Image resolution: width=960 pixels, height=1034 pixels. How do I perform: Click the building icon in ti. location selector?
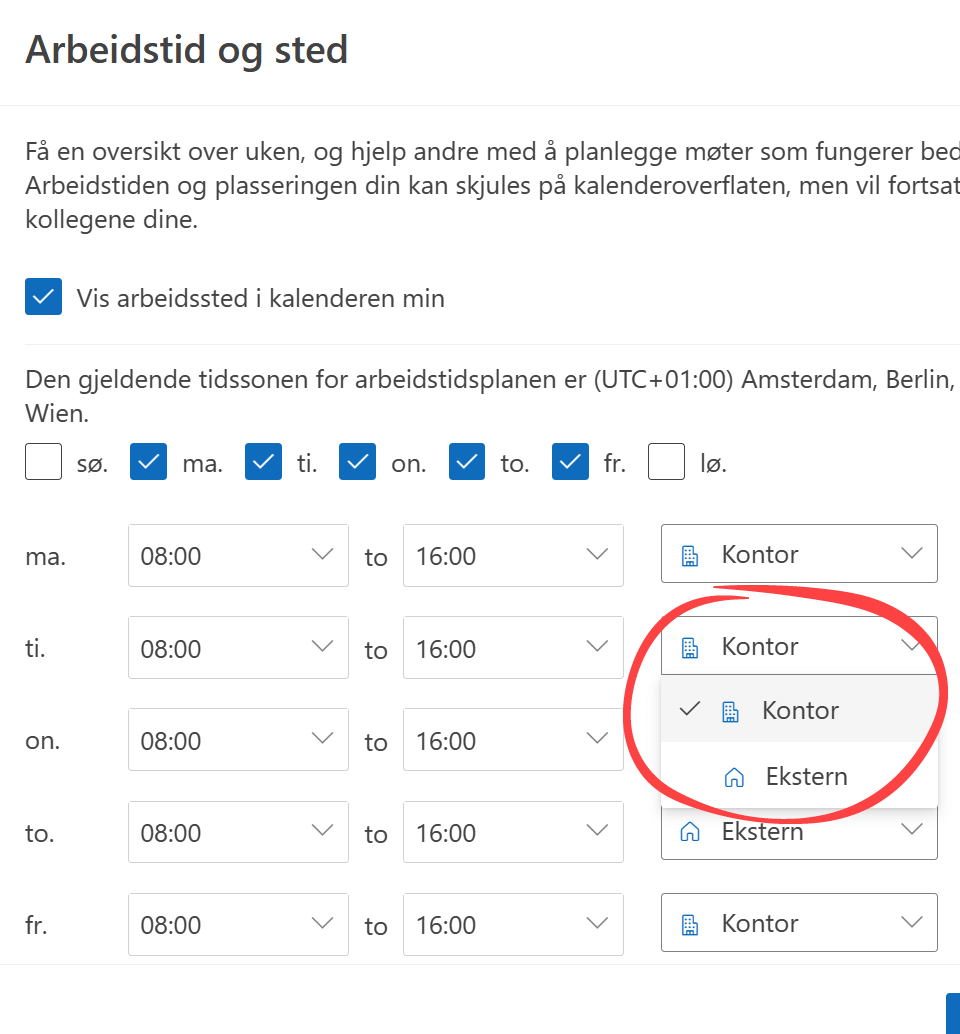pos(691,646)
